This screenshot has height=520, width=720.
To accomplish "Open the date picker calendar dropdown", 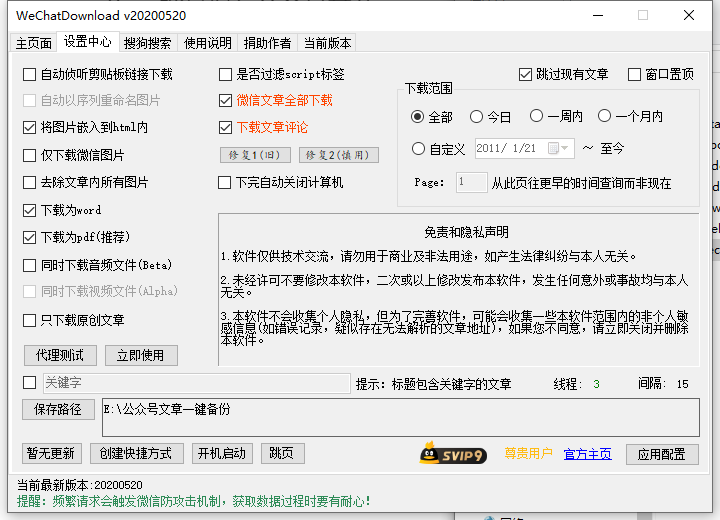I will pos(559,148).
